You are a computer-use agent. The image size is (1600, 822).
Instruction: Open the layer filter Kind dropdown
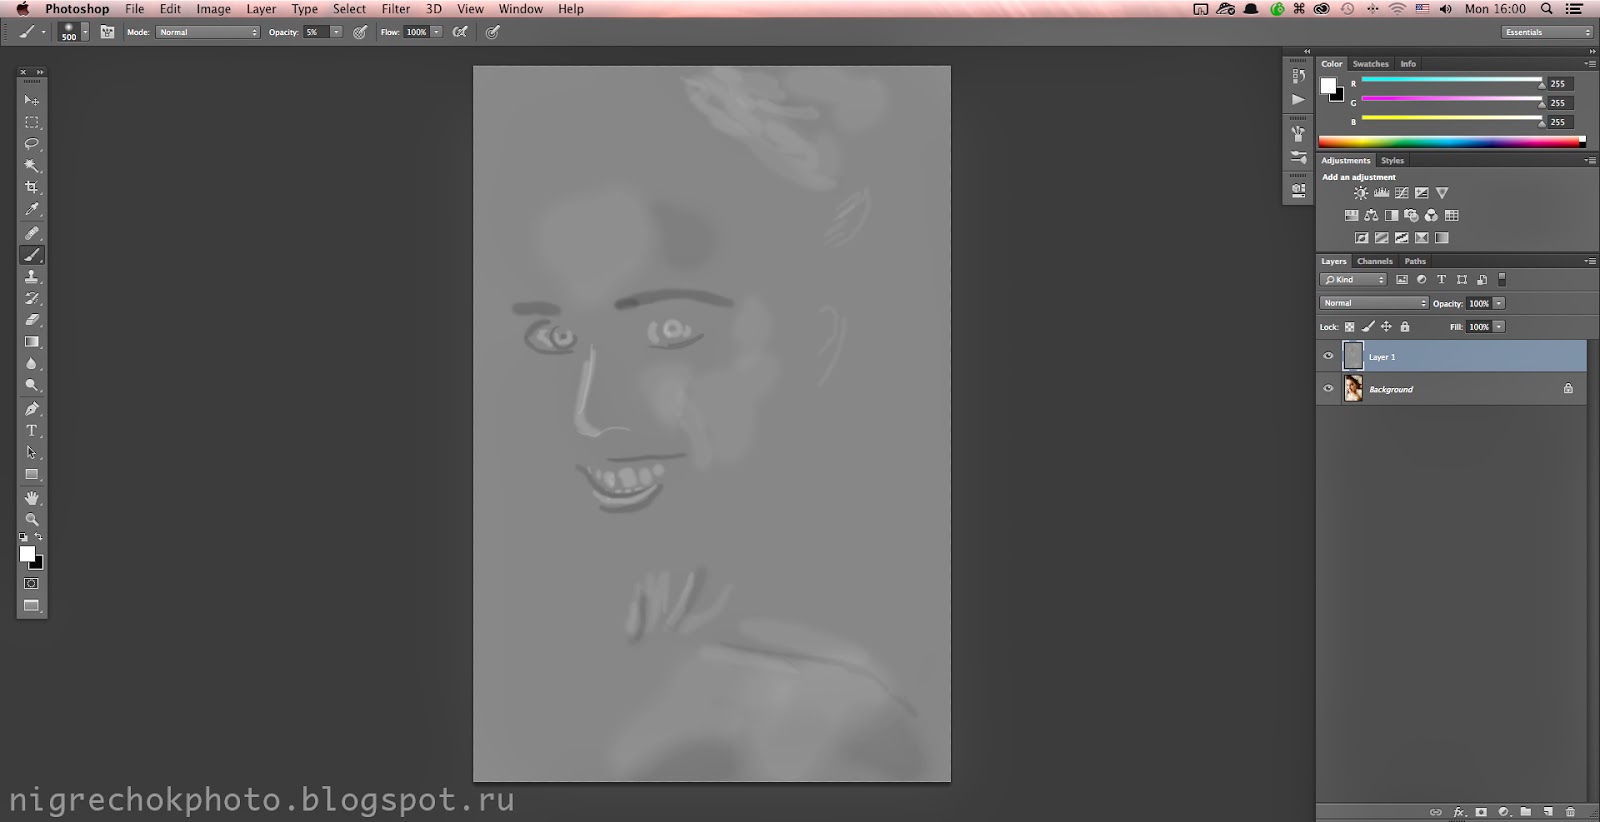pos(1353,280)
